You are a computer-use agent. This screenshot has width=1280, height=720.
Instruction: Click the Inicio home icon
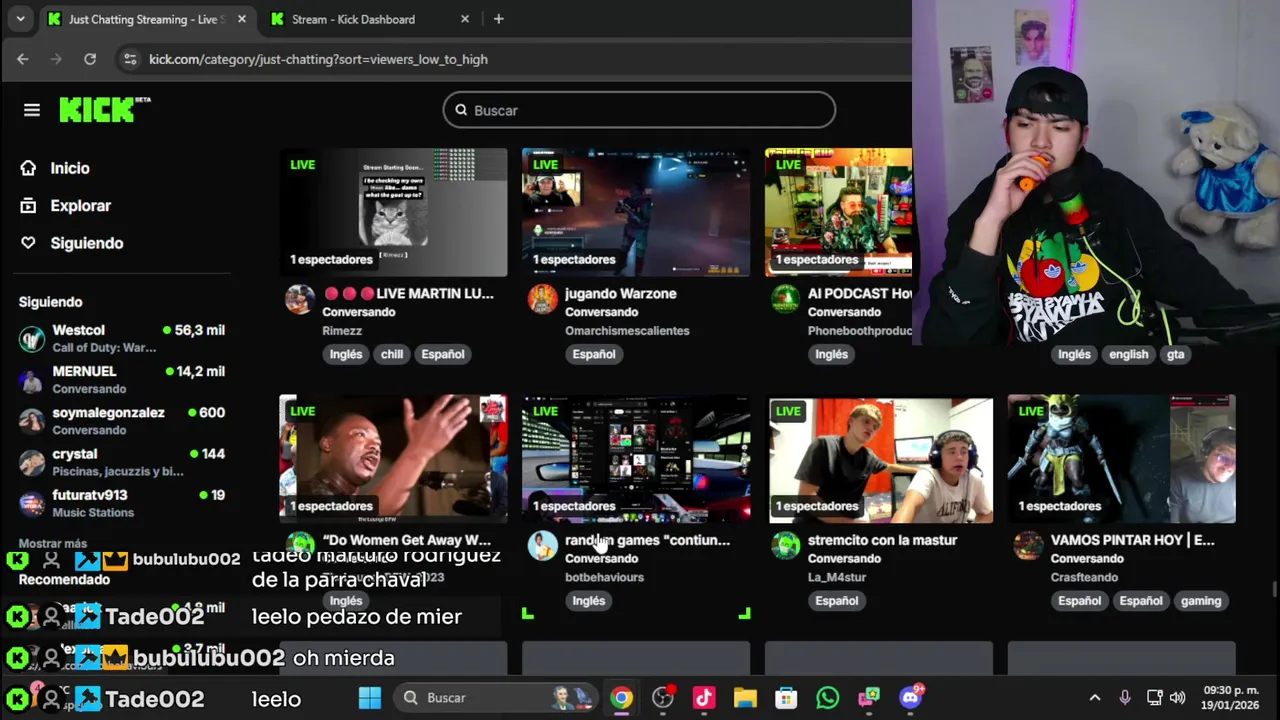coord(28,168)
